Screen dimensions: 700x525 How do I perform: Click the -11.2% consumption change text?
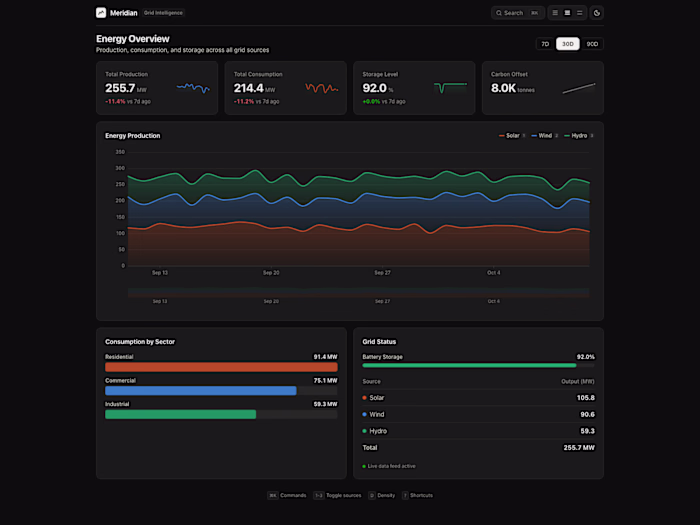244,101
